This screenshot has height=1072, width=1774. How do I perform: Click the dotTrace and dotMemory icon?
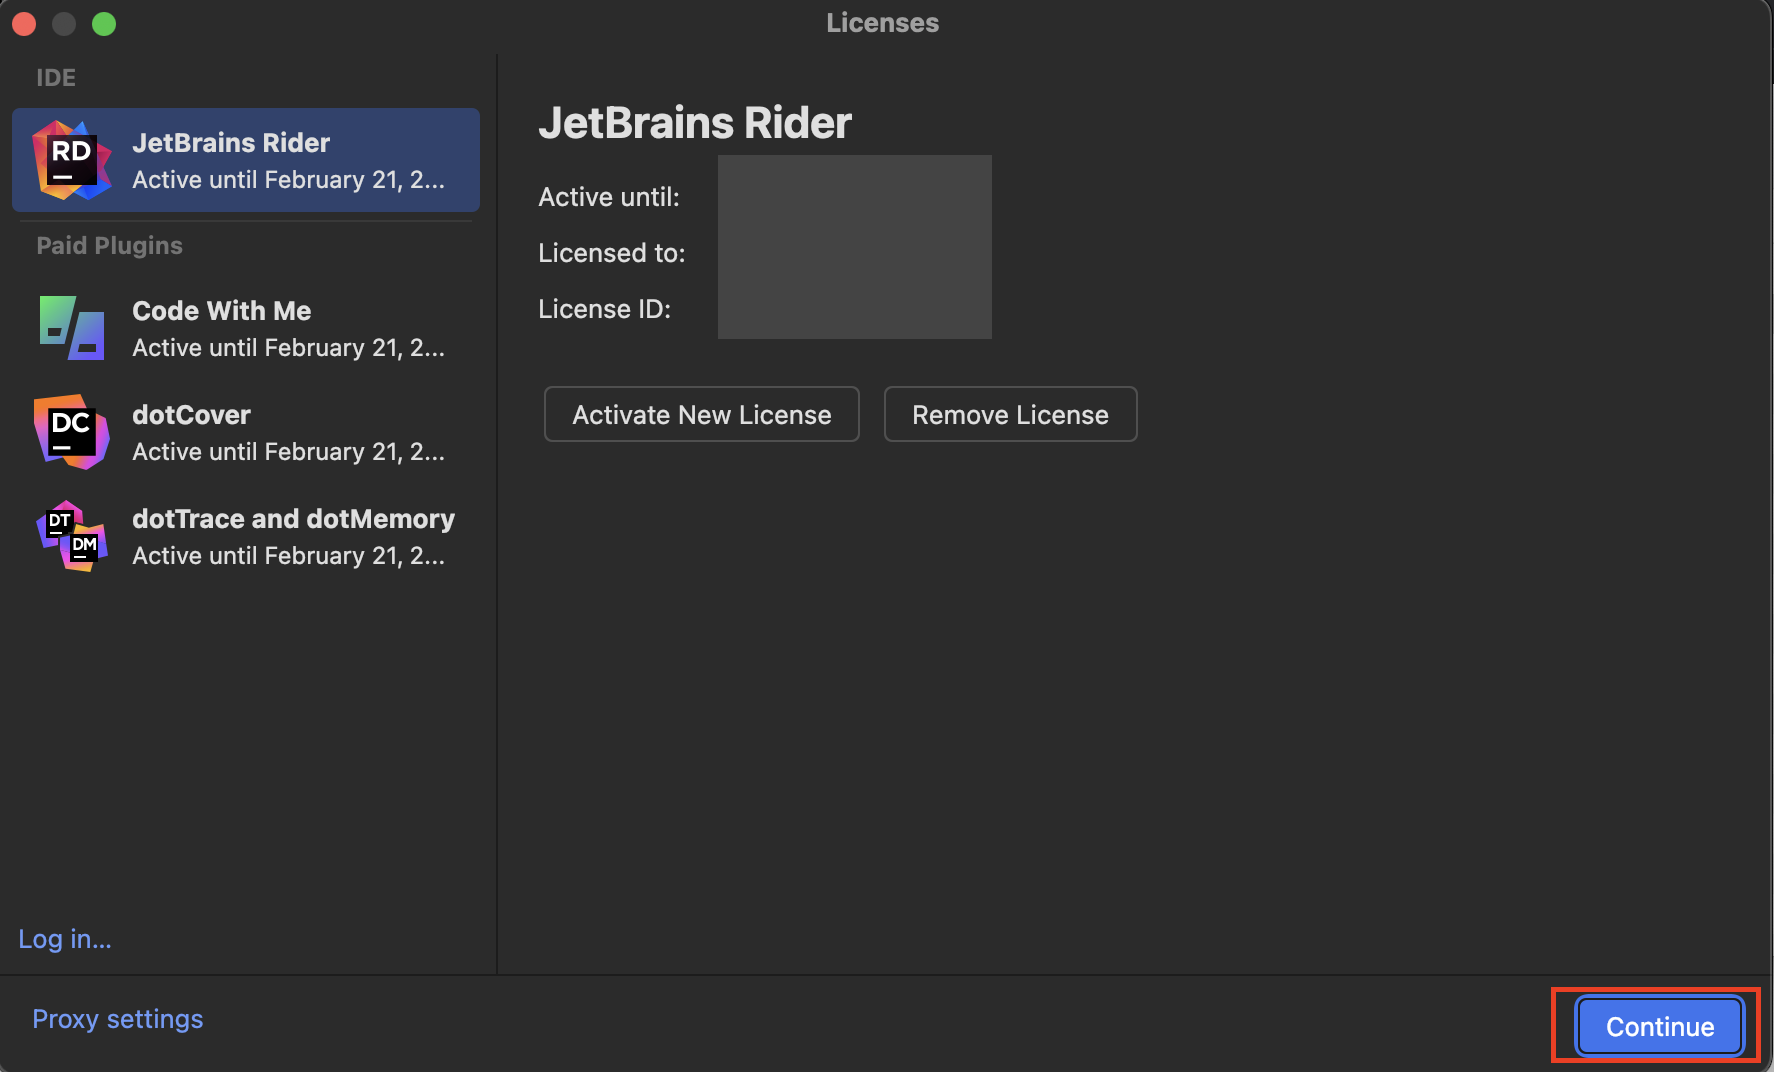[72, 536]
